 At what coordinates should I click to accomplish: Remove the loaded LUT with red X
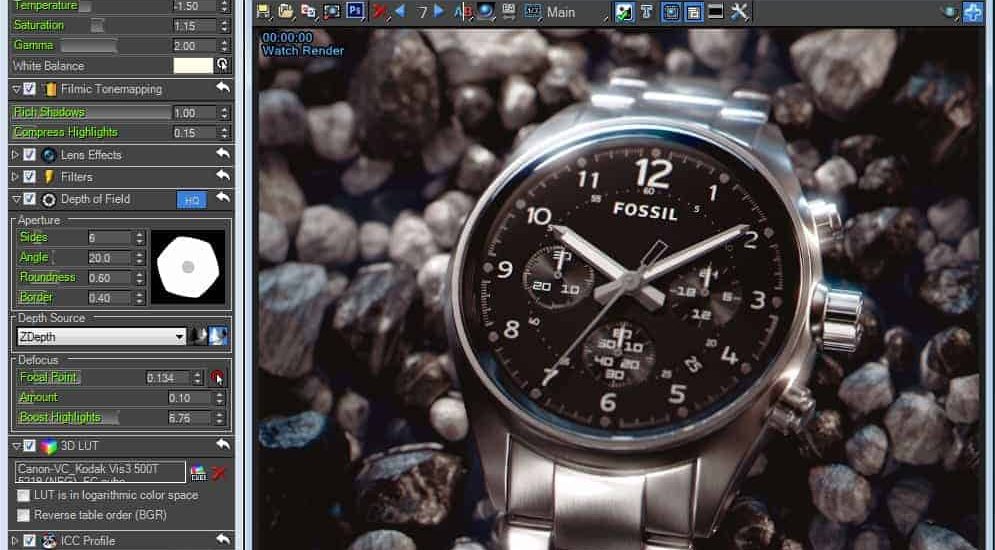pyautogui.click(x=218, y=472)
